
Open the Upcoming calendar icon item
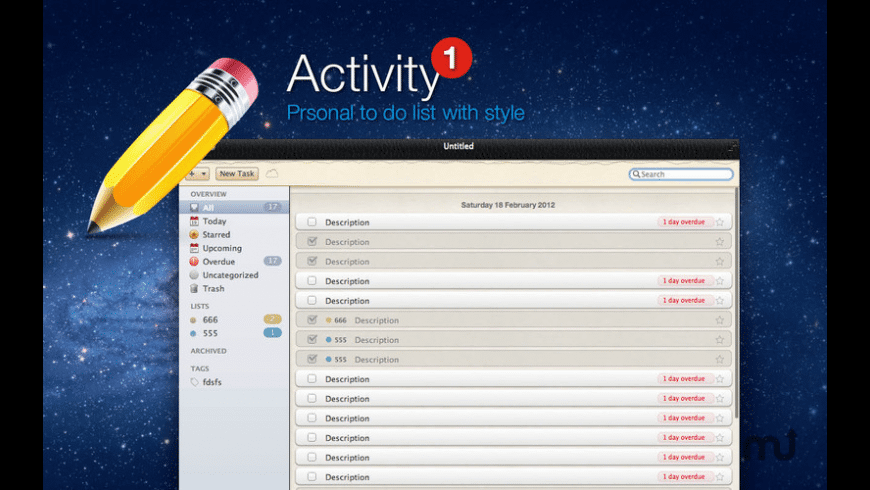194,248
